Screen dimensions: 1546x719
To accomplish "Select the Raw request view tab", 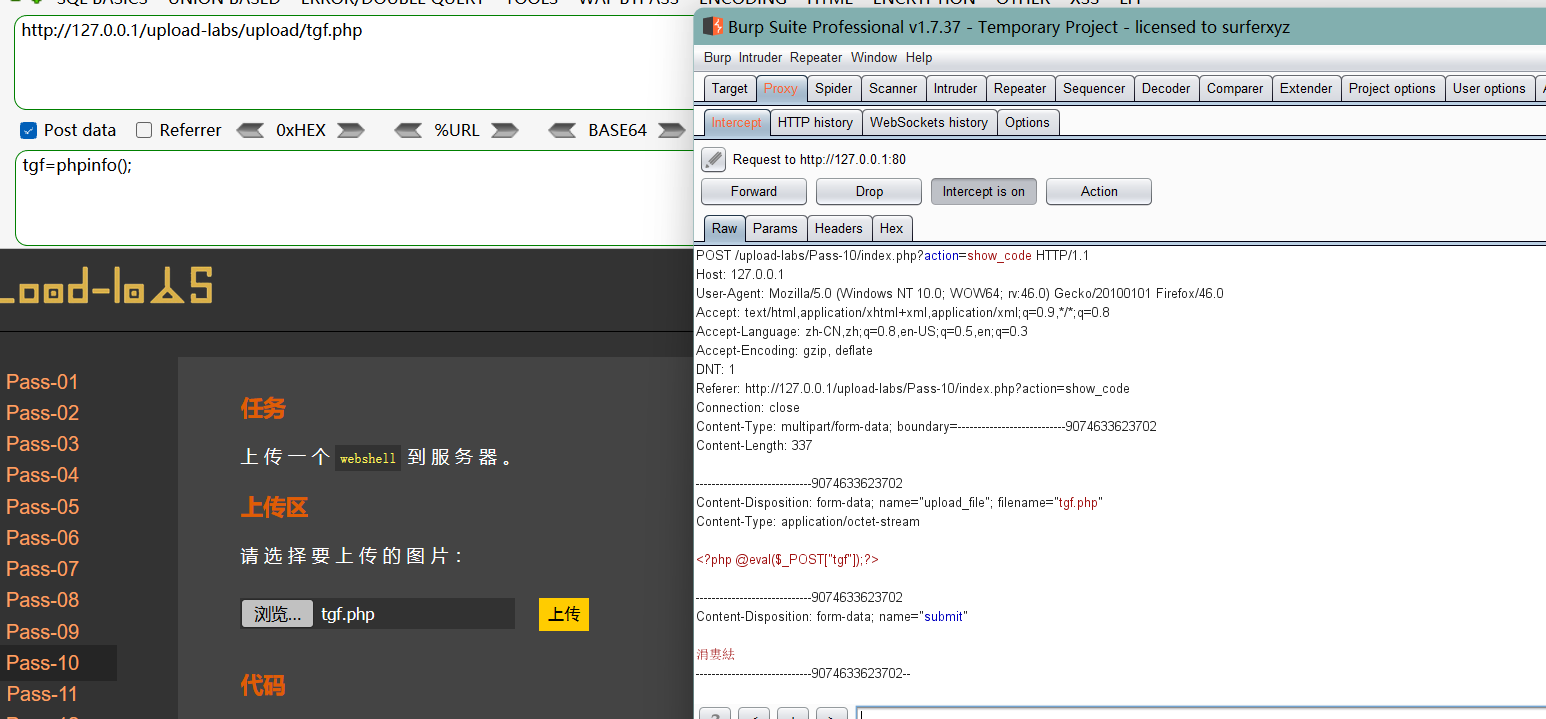I will click(725, 228).
